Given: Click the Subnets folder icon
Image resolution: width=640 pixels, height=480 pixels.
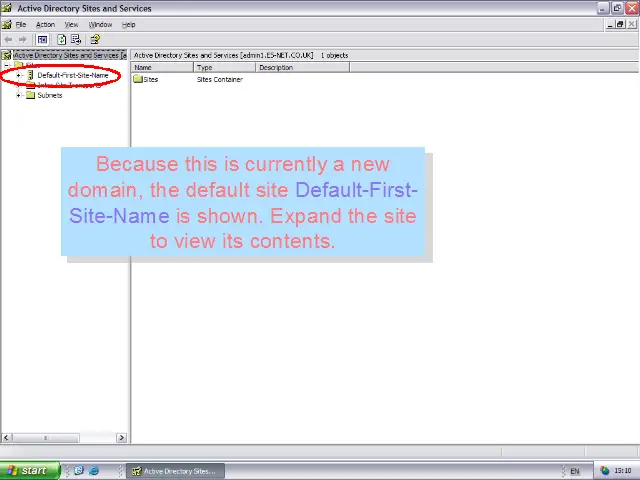Looking at the screenshot, I should click(31, 96).
